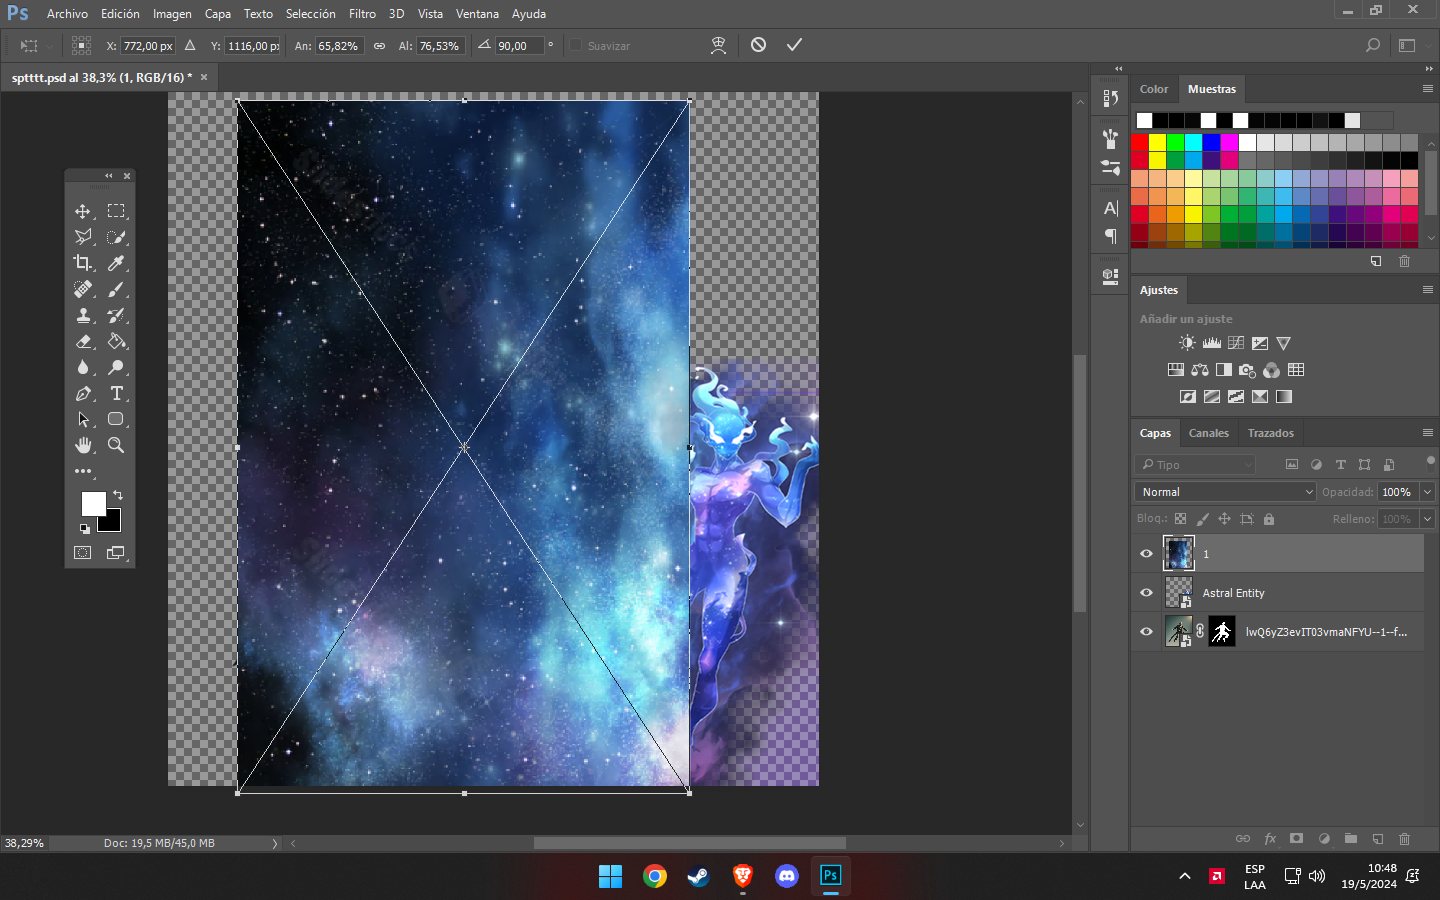Switch to warp mode in options bar
Viewport: 1440px width, 900px height.
pyautogui.click(x=718, y=45)
